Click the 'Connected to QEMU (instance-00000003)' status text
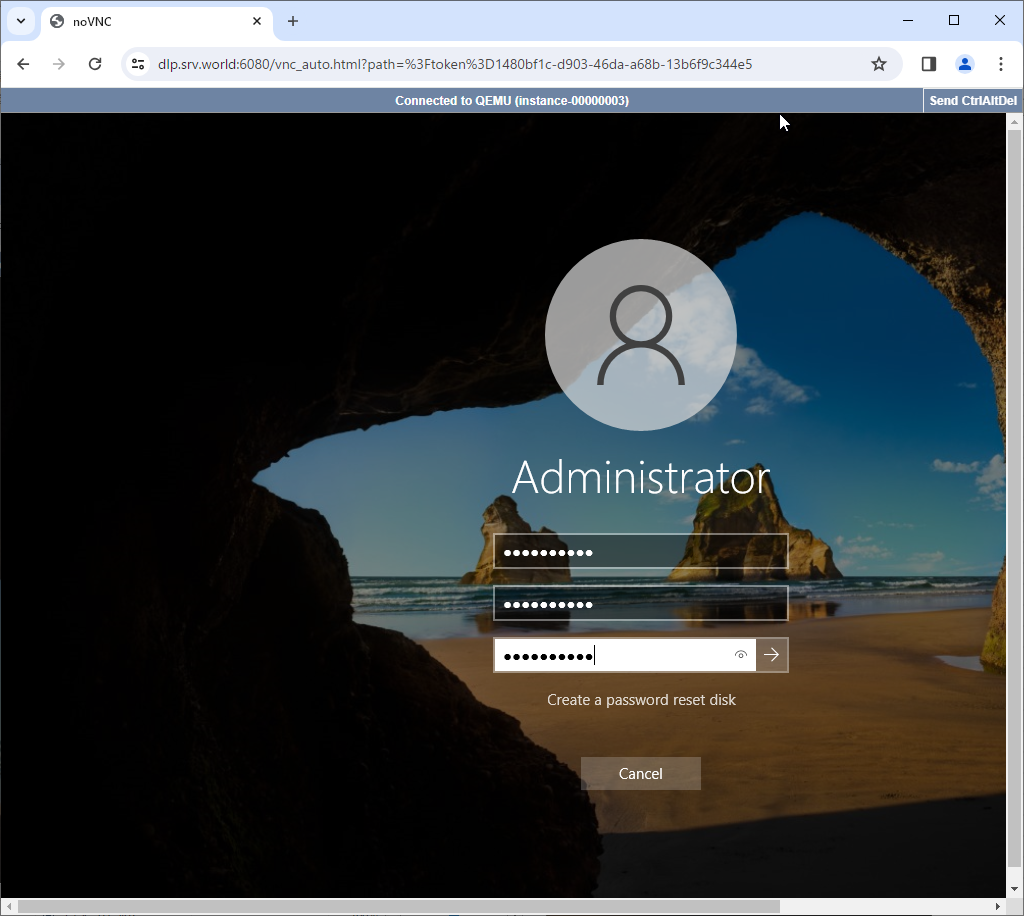This screenshot has height=916, width=1024. pyautogui.click(x=512, y=101)
